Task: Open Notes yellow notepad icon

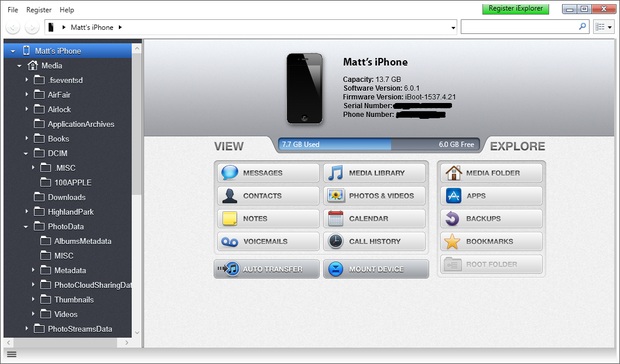Action: pyautogui.click(x=229, y=219)
